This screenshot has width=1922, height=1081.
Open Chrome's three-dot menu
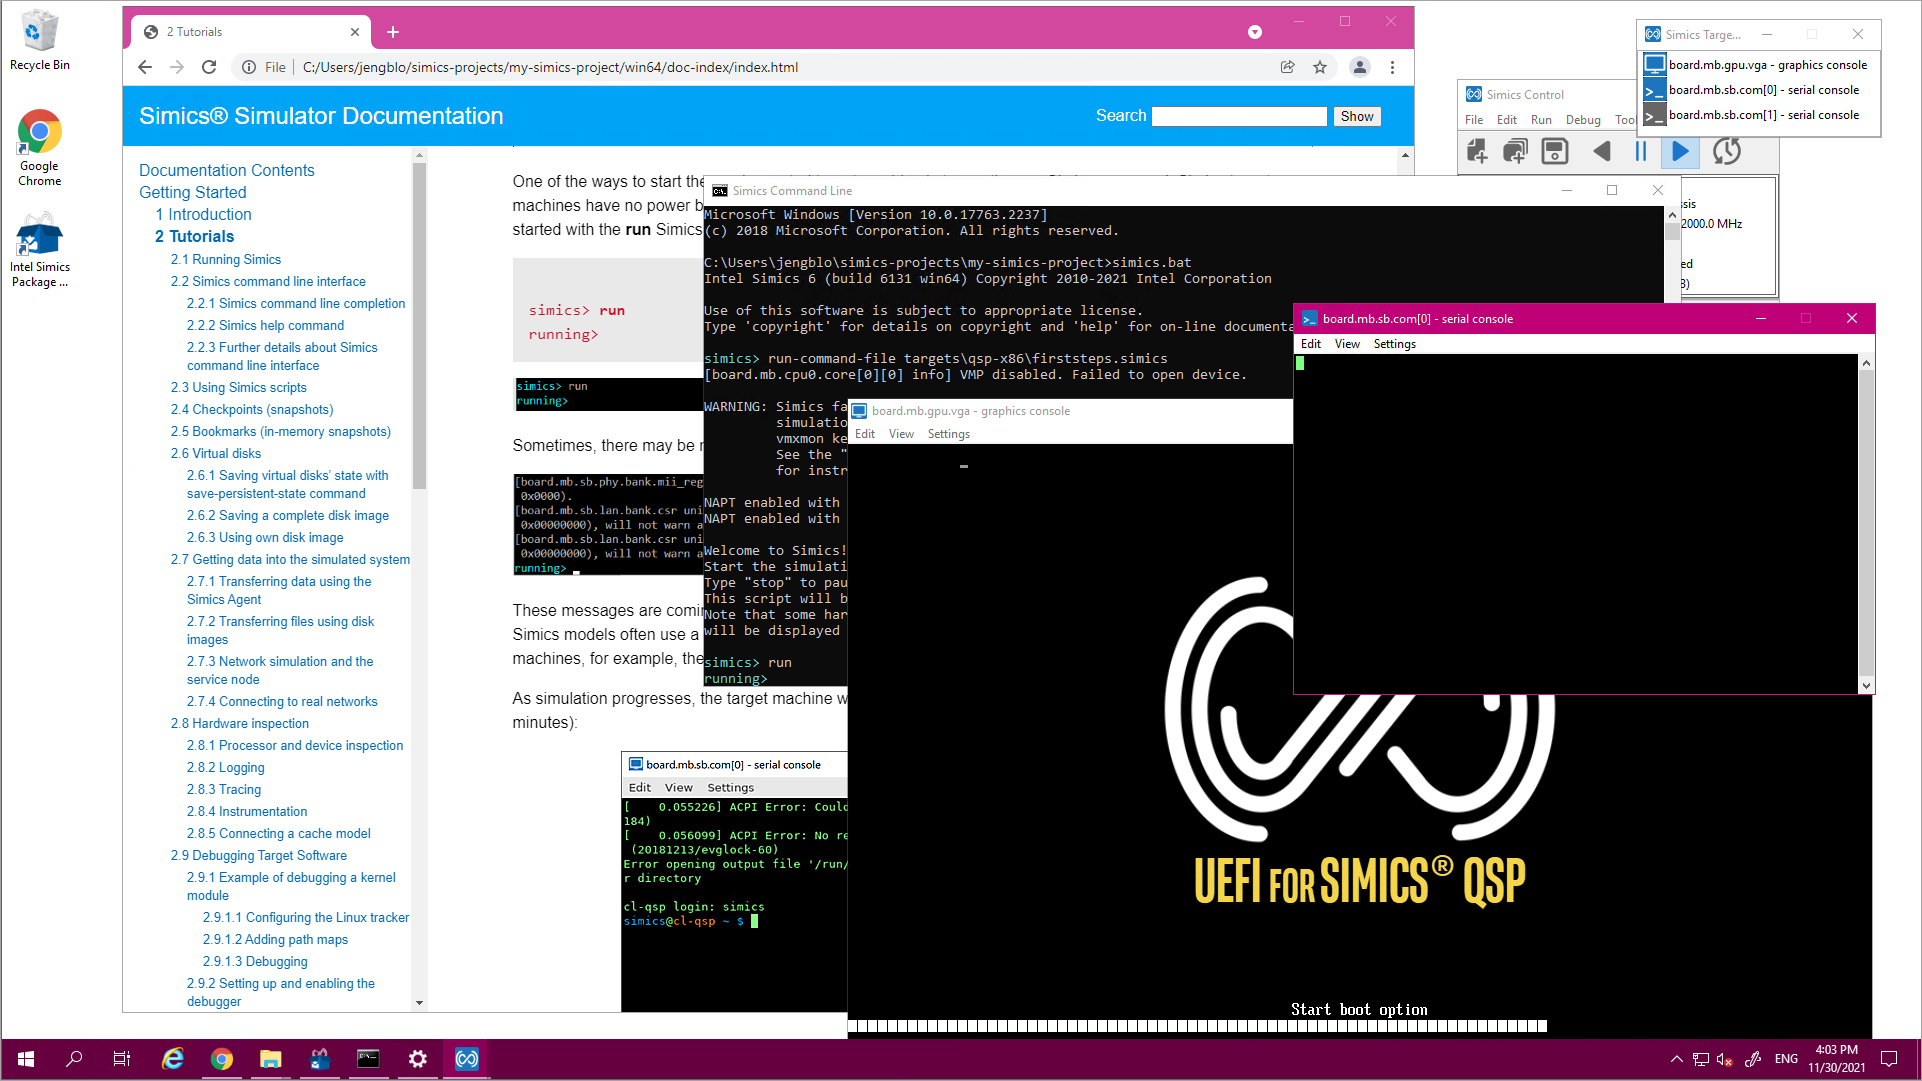[x=1392, y=67]
